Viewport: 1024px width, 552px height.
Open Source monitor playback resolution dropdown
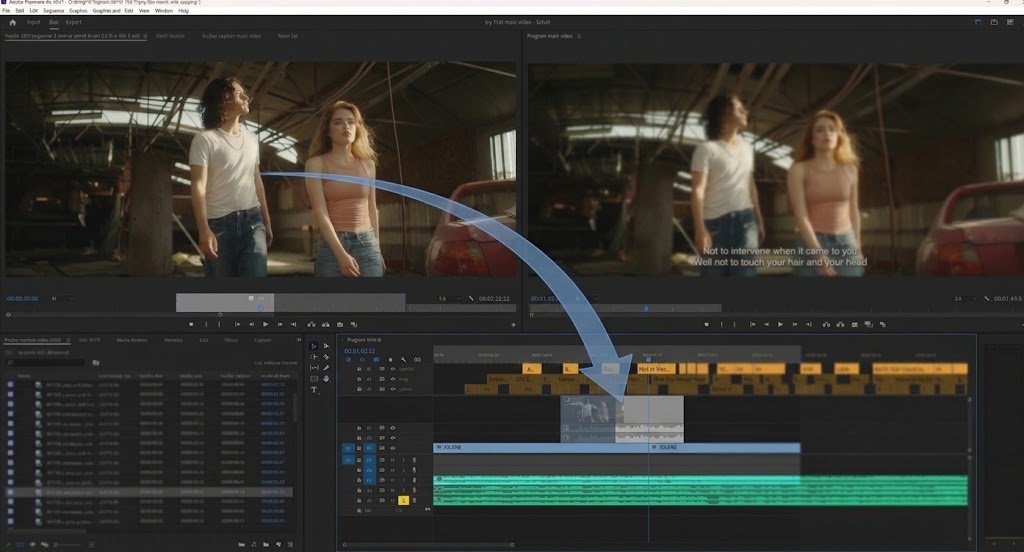[449, 299]
